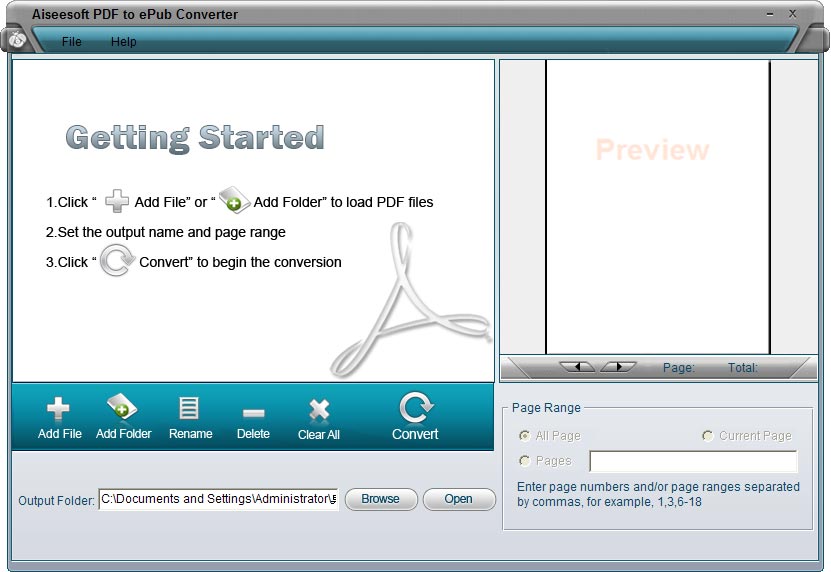Select the Current Page radio button
Viewport: 831px width, 572px height.
coord(708,436)
